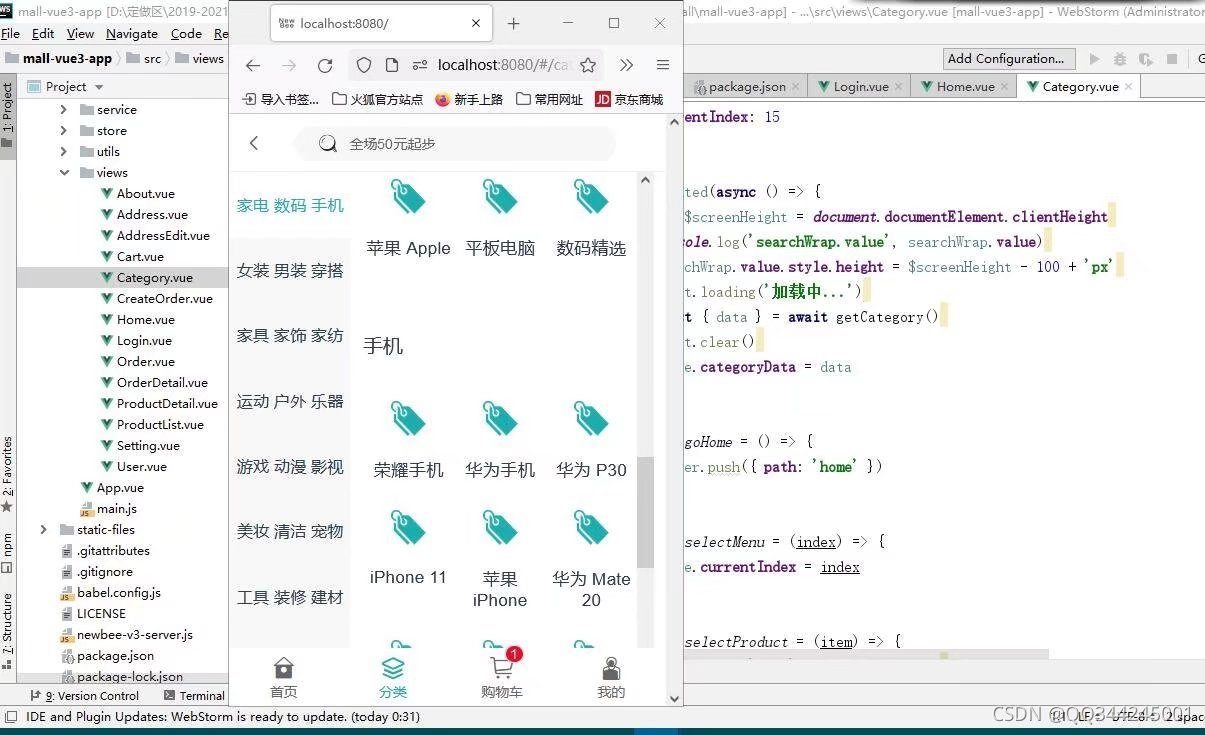The image size is (1205, 735).
Task: Go to 首页 in the bottom navigation
Action: [x=284, y=677]
